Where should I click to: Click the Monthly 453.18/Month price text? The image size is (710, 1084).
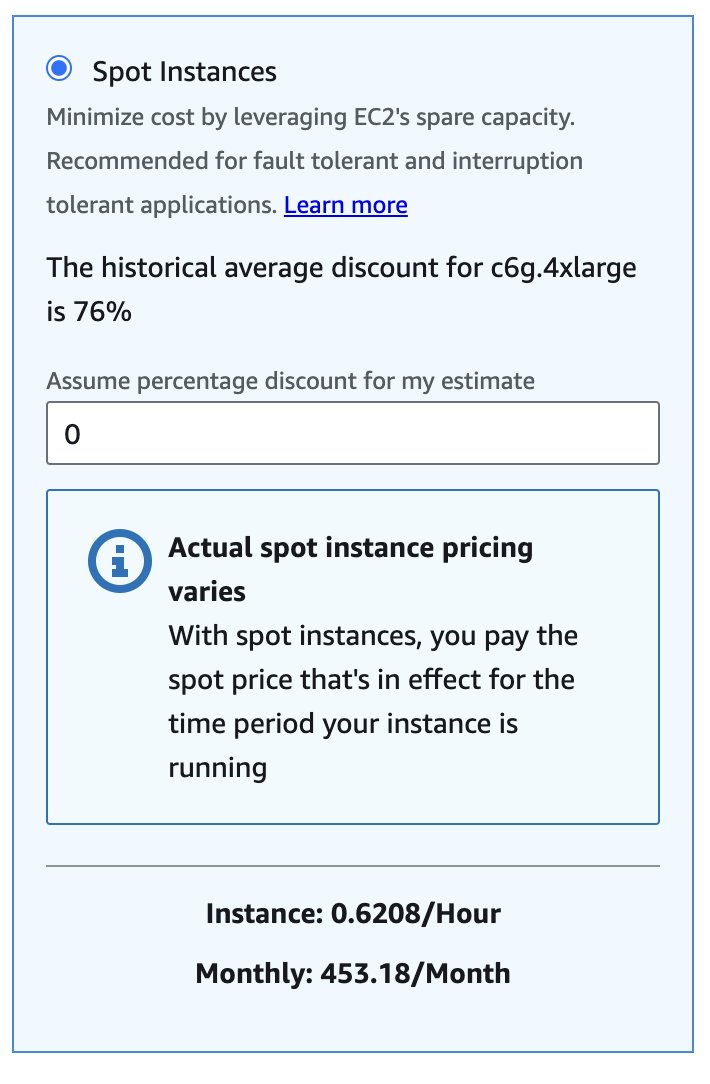pyautogui.click(x=353, y=973)
